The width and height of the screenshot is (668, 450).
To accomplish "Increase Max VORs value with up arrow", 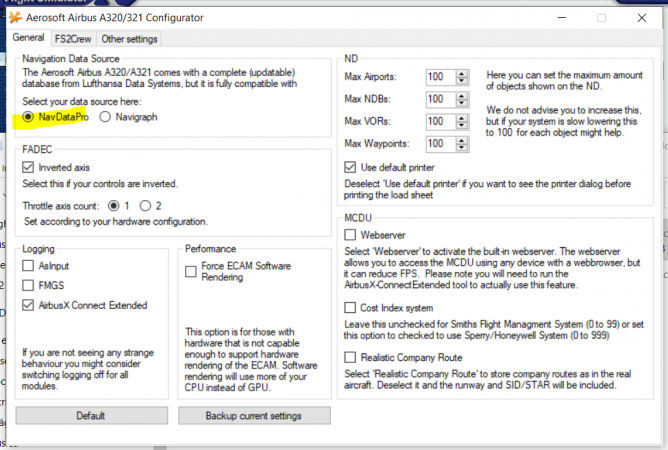I will (x=462, y=118).
